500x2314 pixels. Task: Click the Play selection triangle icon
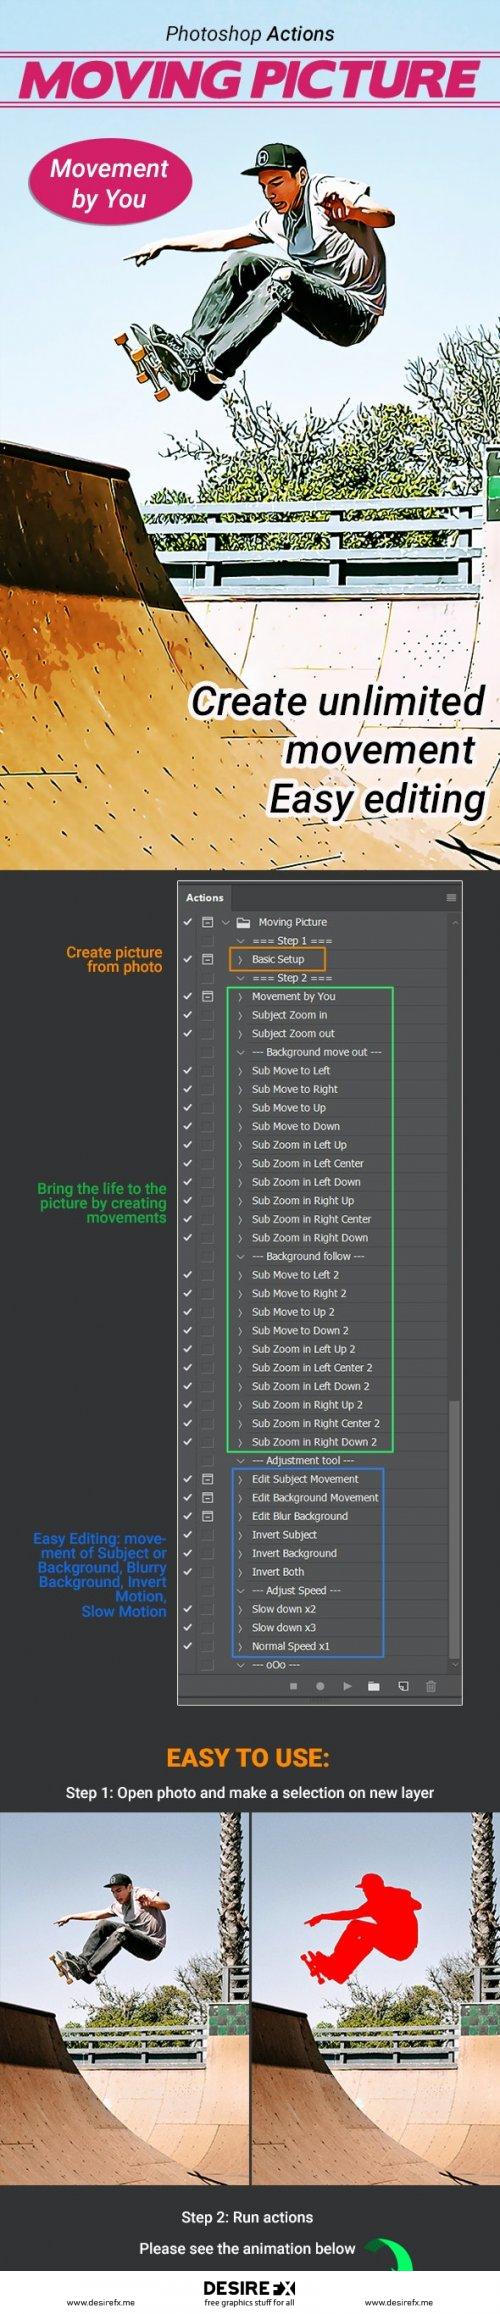coord(347,1685)
